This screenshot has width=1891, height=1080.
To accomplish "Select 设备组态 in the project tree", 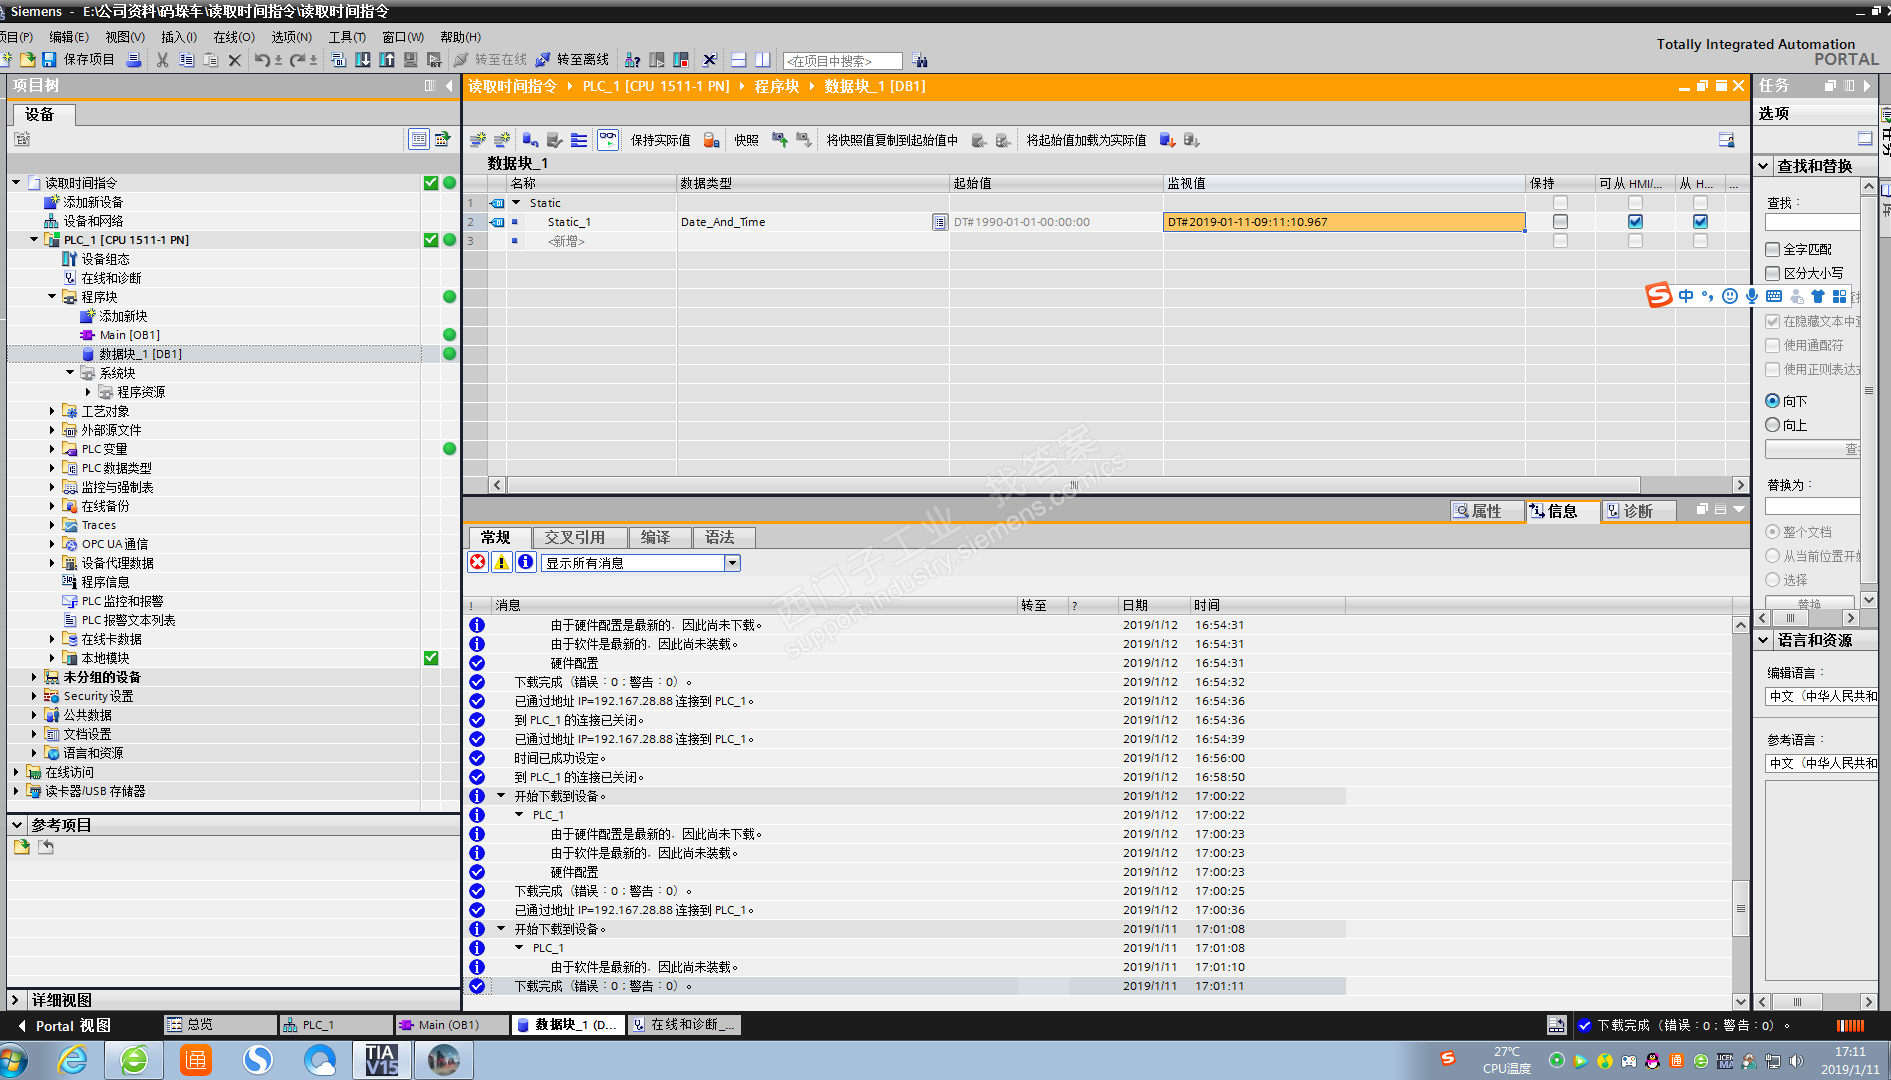I will [x=105, y=259].
